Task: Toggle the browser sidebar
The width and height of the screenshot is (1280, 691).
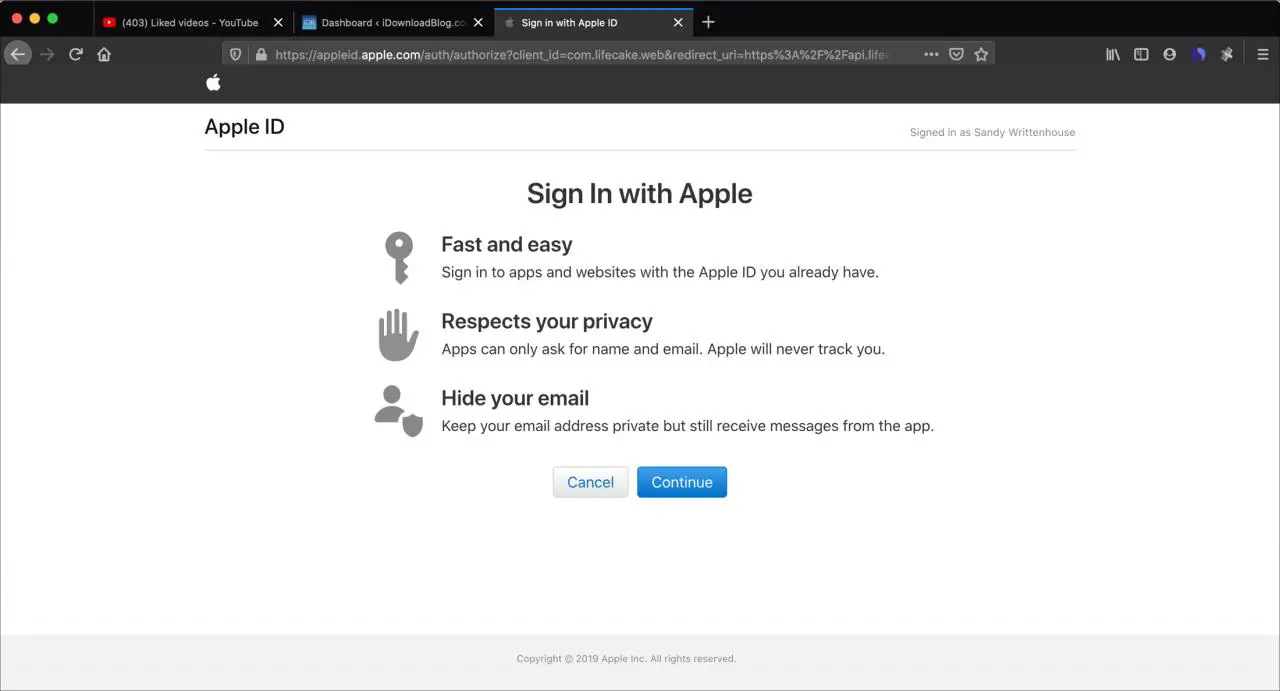Action: pyautogui.click(x=1141, y=54)
